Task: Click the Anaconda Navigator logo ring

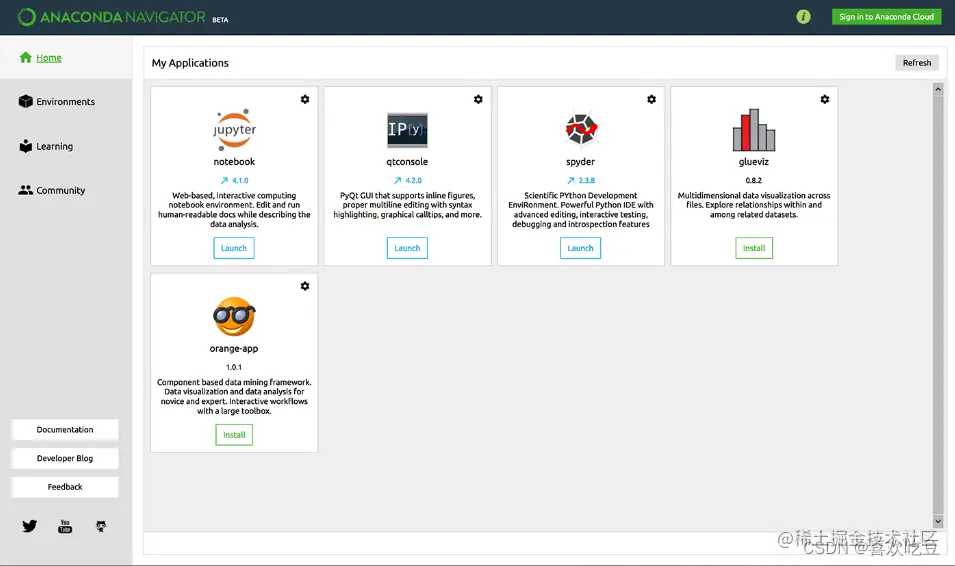Action: pyautogui.click(x=26, y=17)
